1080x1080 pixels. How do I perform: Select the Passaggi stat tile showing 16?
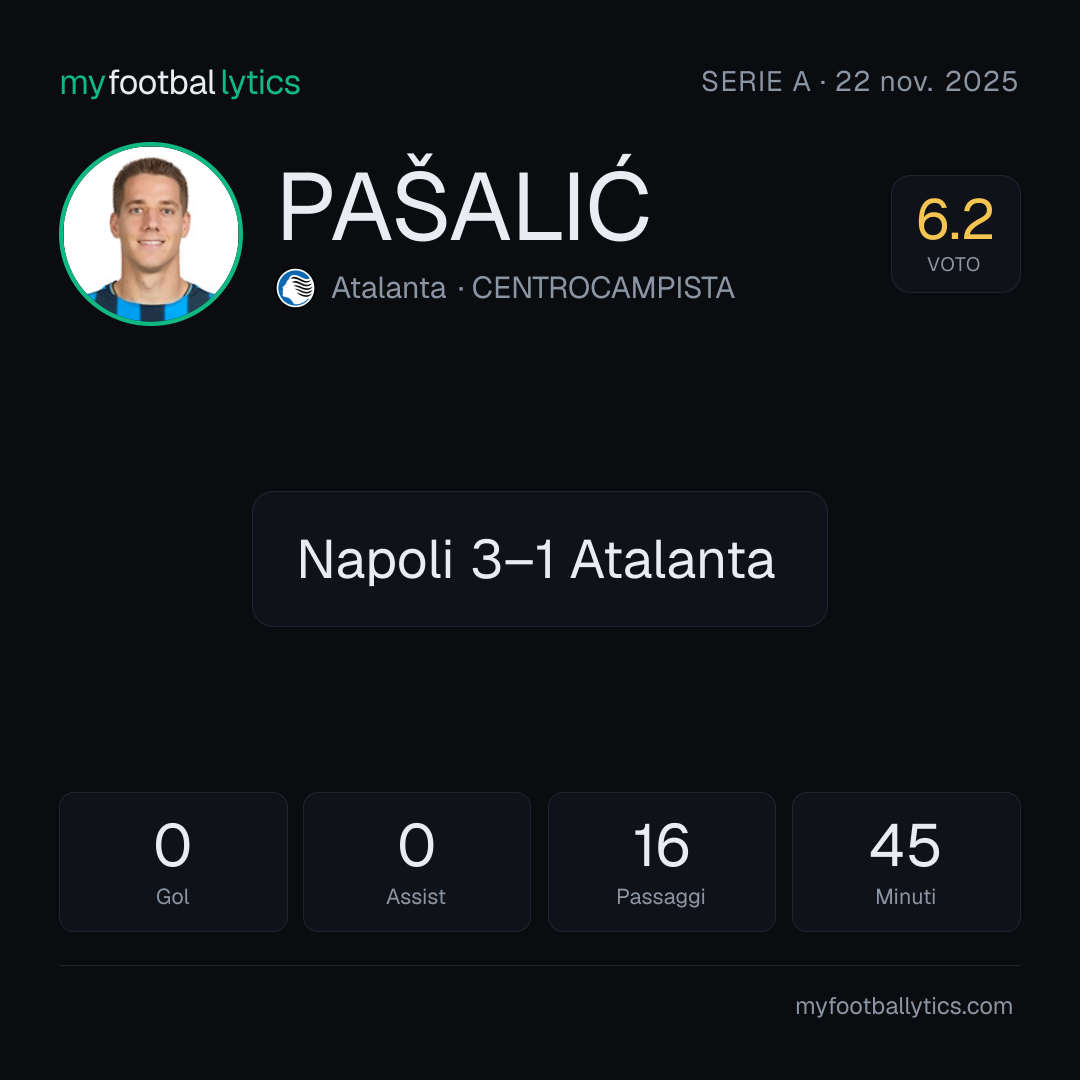(661, 862)
